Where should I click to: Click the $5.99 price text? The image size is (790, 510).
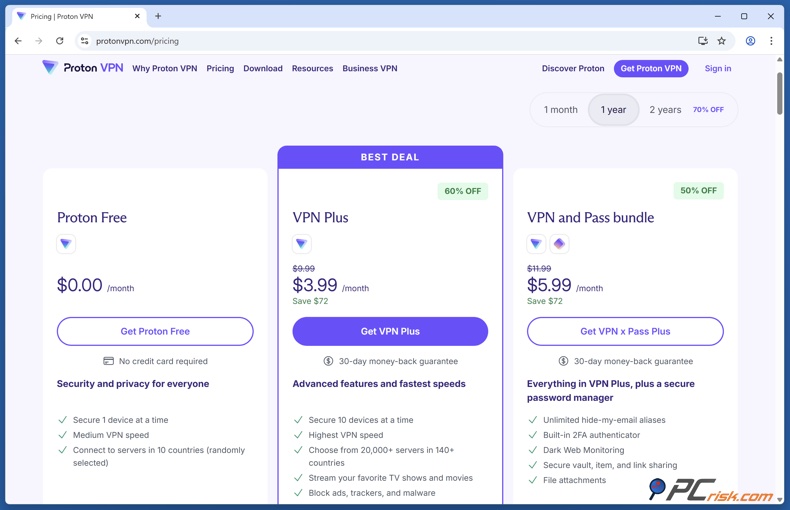[x=549, y=285]
